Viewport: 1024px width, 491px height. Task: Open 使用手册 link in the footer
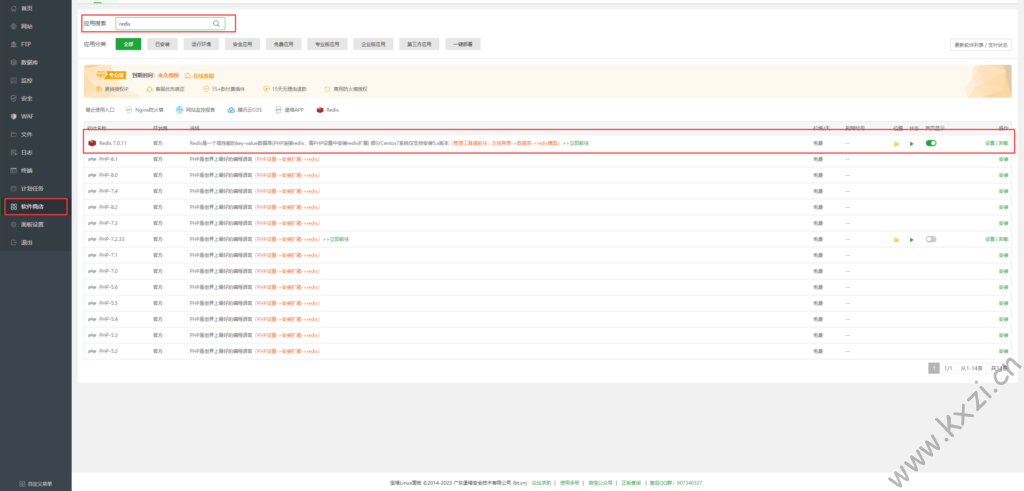click(570, 483)
